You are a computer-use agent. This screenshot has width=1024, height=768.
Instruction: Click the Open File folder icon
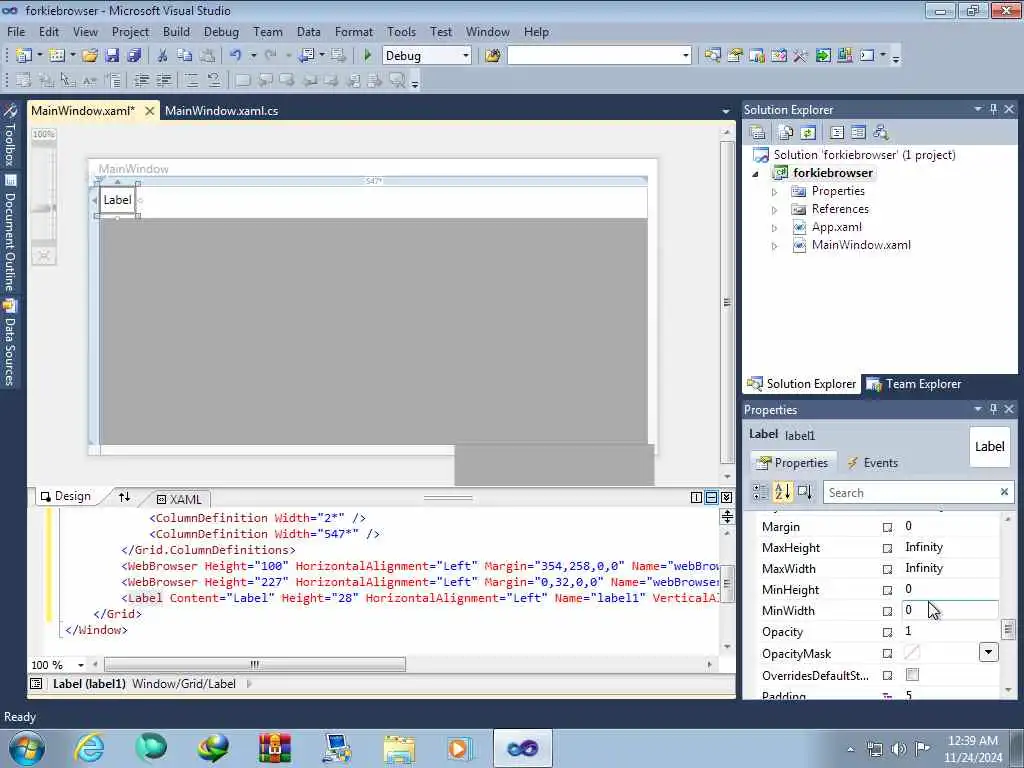click(90, 56)
